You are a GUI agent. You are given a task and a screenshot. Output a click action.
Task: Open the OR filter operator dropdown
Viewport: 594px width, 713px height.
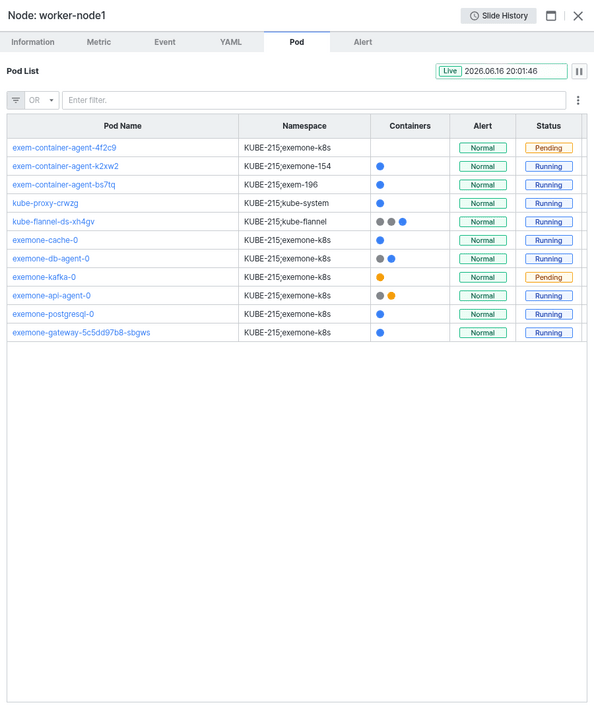42,100
